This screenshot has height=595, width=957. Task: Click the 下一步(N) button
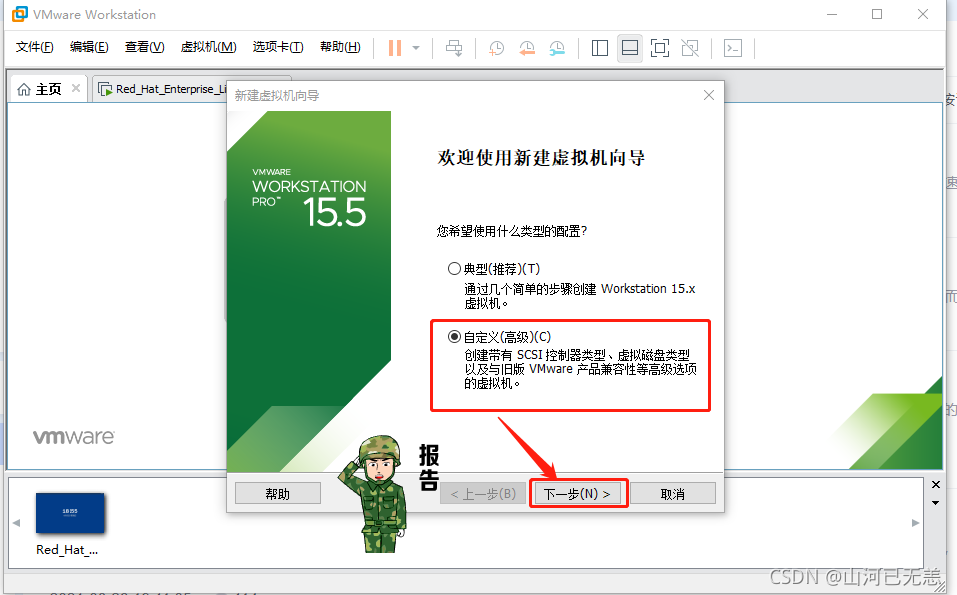577,494
